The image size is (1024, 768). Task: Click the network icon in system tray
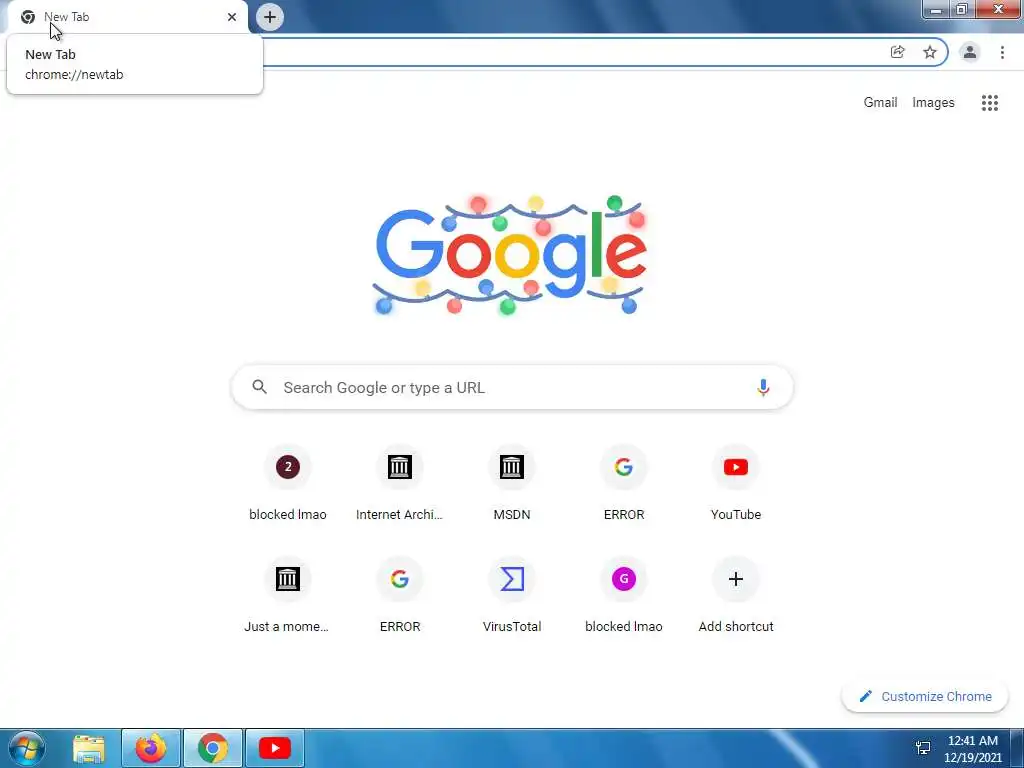click(x=923, y=748)
